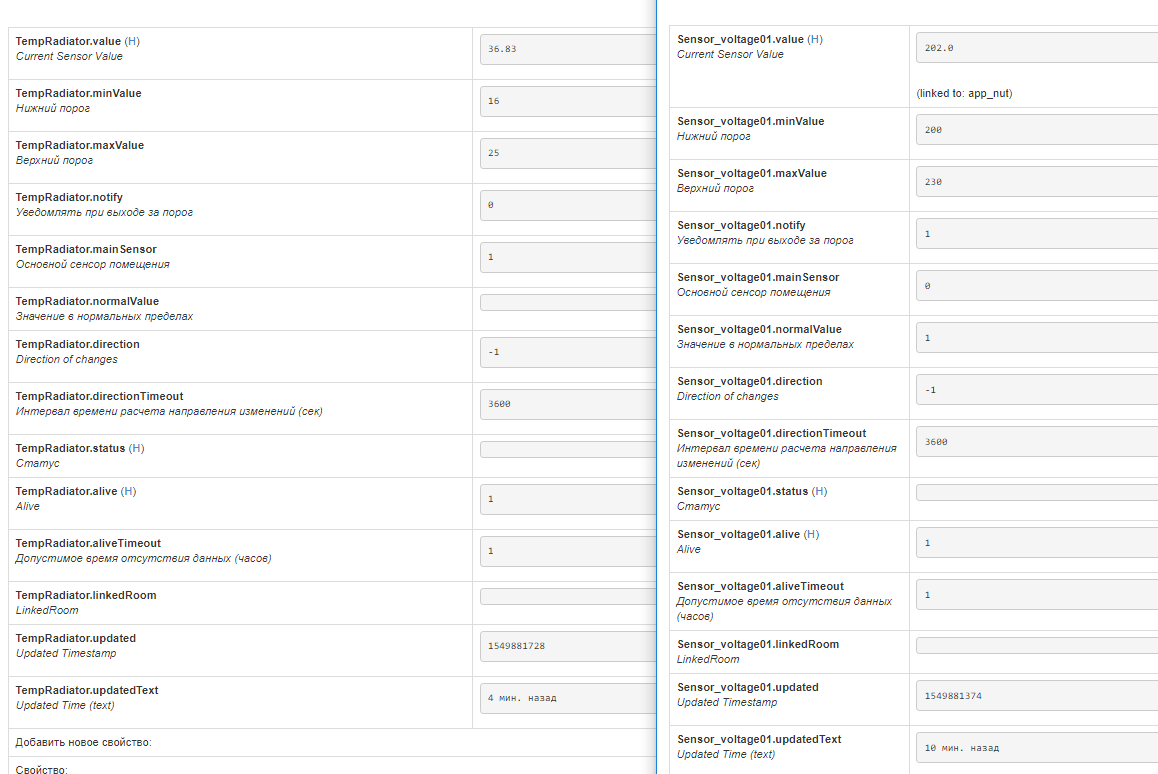Click the Sensor_voltage01.direction field
The image size is (1158, 774).
click(x=1036, y=390)
